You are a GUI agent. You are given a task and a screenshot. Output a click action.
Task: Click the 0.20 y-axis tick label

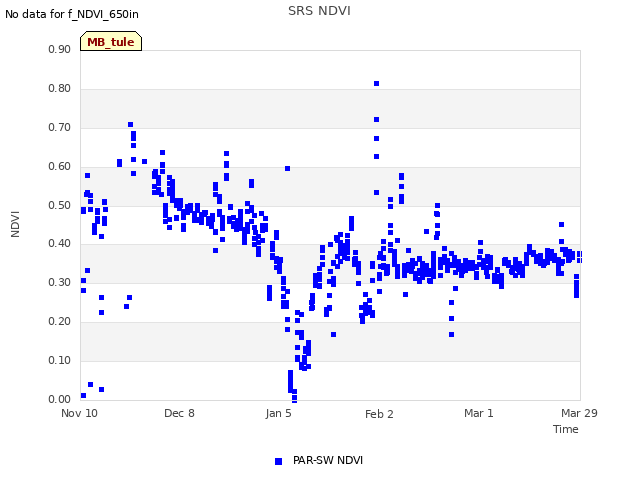[x=60, y=321]
